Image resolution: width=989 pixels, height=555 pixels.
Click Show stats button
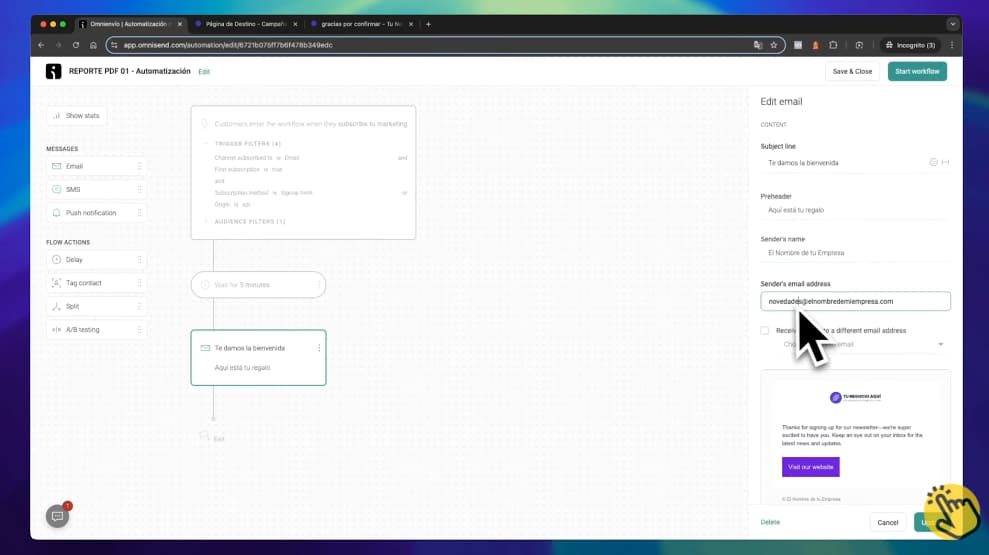[77, 115]
